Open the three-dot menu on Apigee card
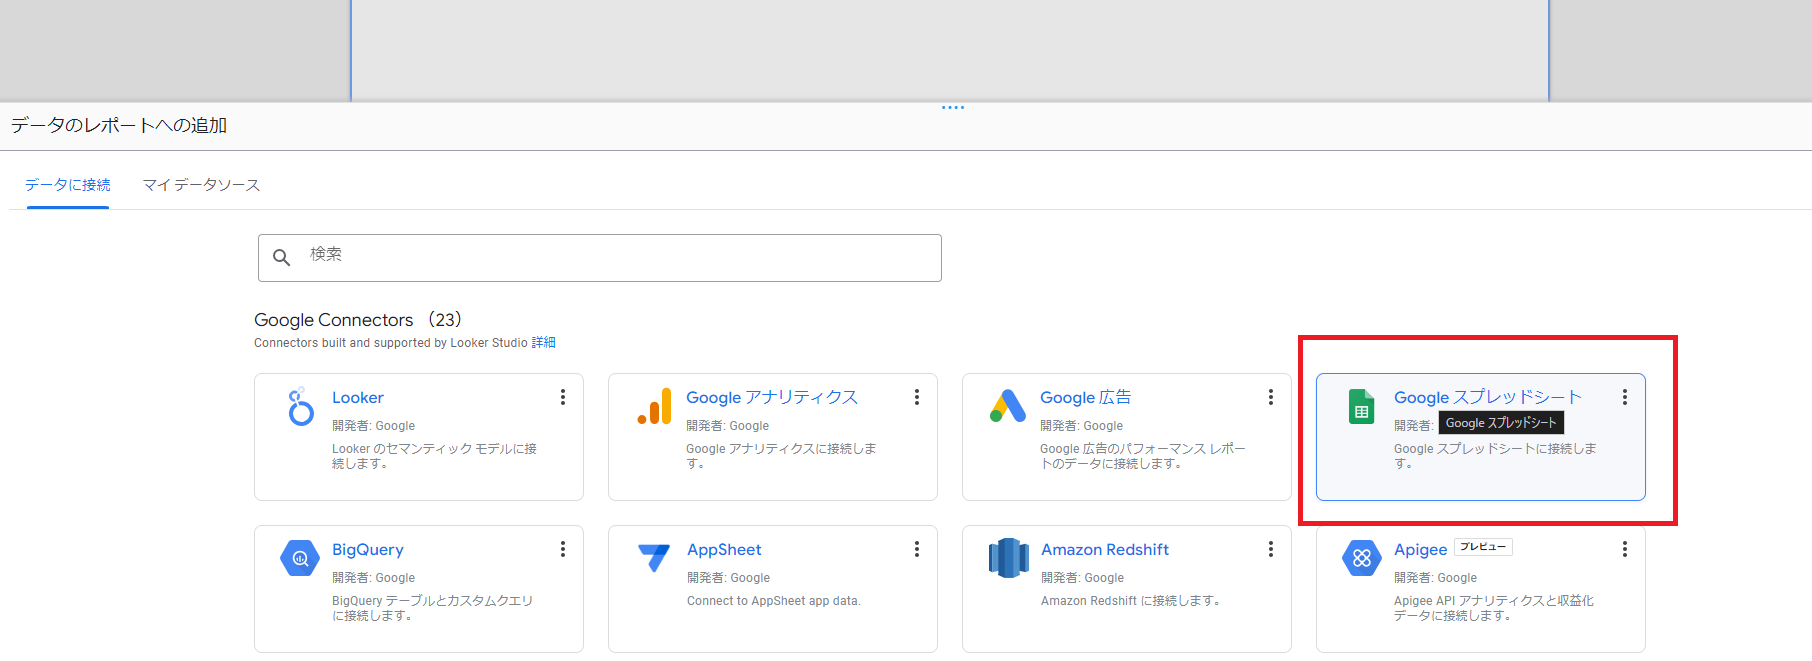Screen dimensions: 1812x661 (x=1625, y=549)
